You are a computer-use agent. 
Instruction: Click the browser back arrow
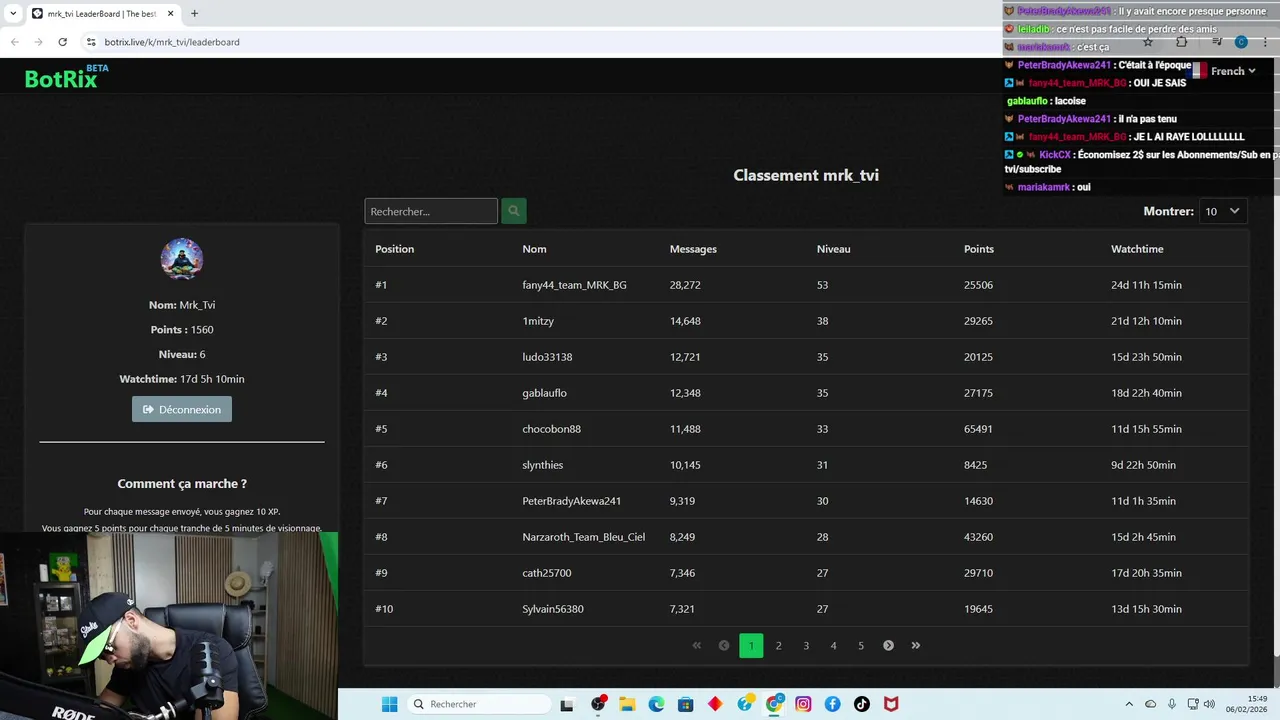pos(15,42)
